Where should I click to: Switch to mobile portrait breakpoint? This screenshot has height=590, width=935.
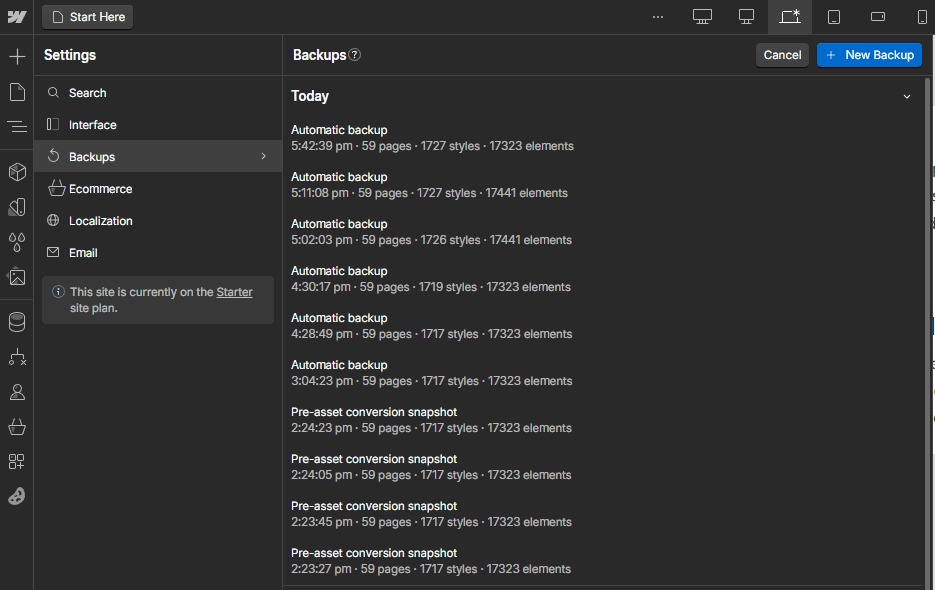point(922,17)
